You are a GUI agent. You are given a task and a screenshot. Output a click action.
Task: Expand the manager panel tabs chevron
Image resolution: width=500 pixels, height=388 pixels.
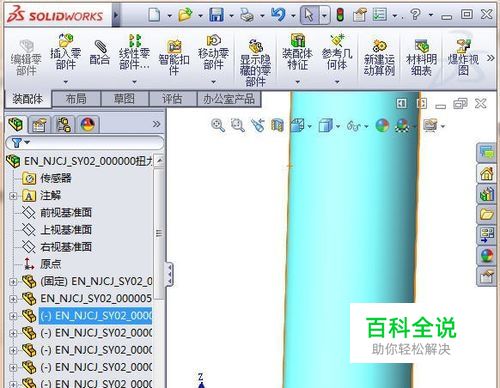(156, 124)
